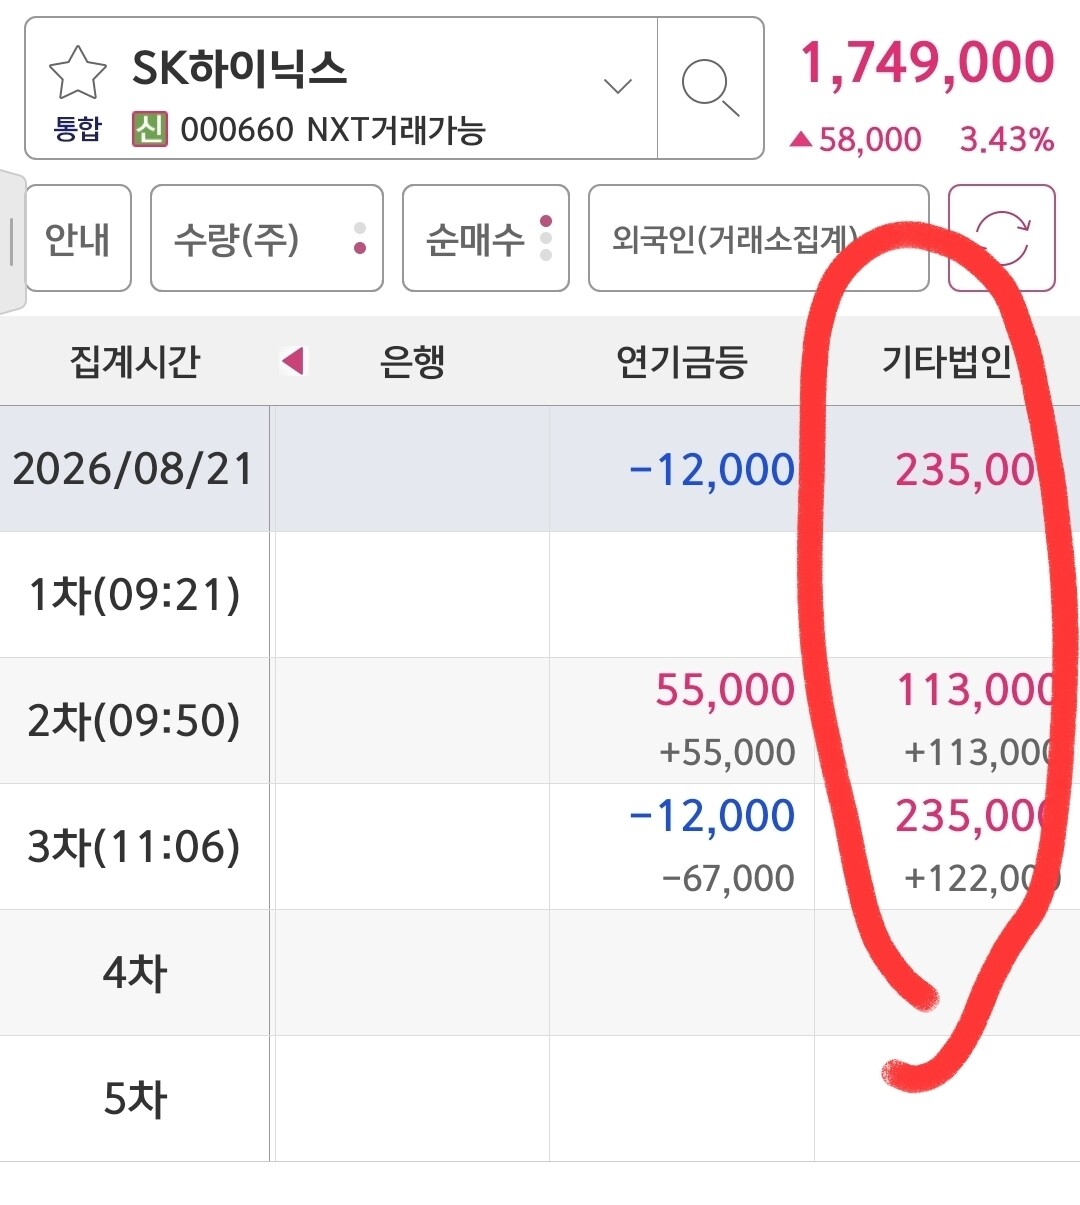Viewport: 1080px width, 1205px height.
Task: Refresh investor data with circular arrows
Action: pyautogui.click(x=1001, y=238)
